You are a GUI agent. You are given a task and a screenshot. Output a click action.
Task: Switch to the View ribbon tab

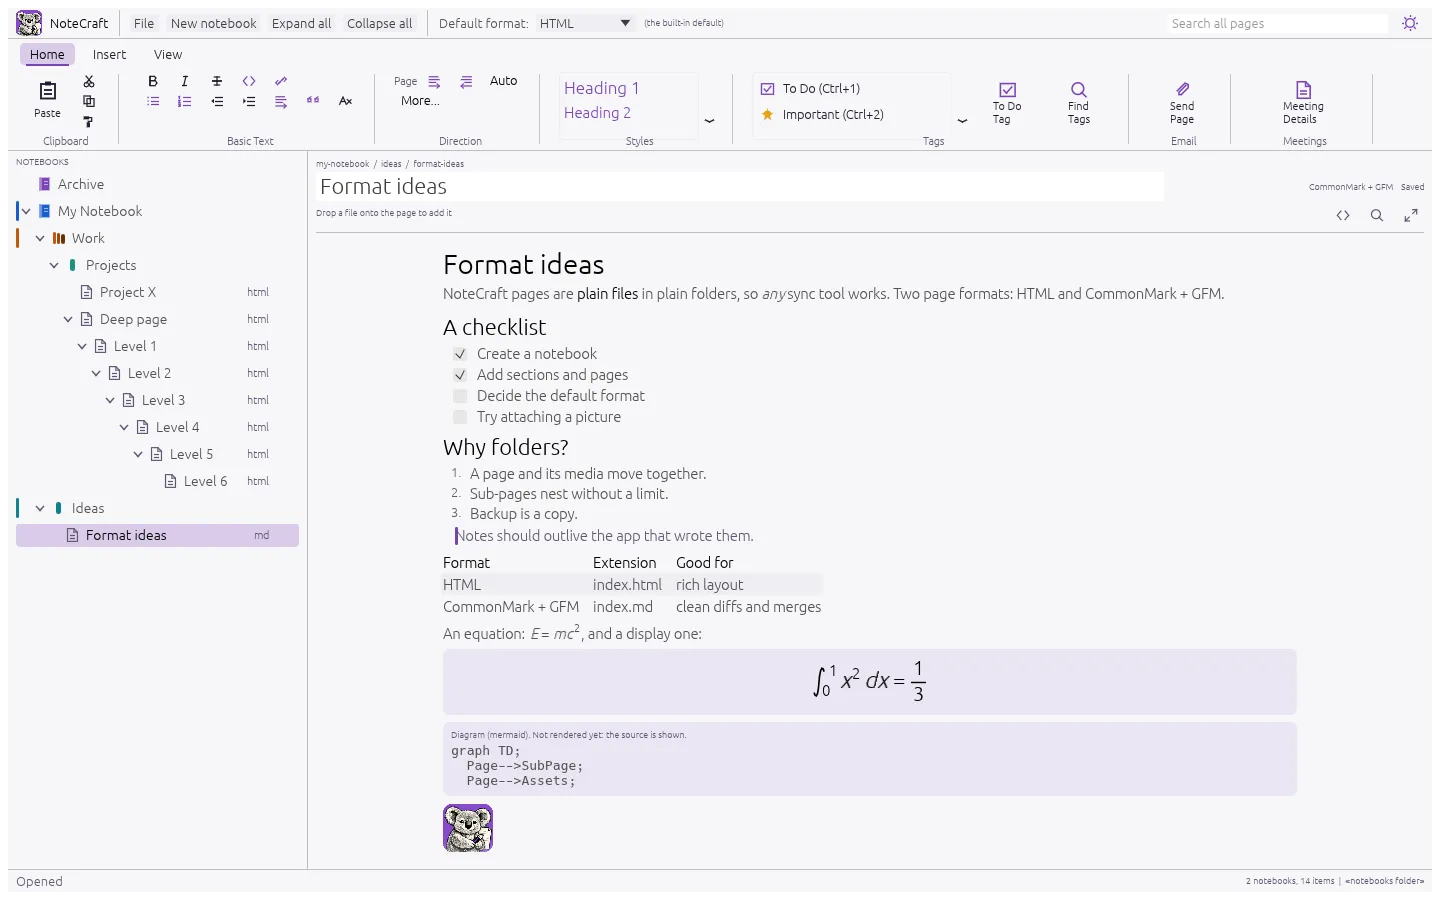168,55
